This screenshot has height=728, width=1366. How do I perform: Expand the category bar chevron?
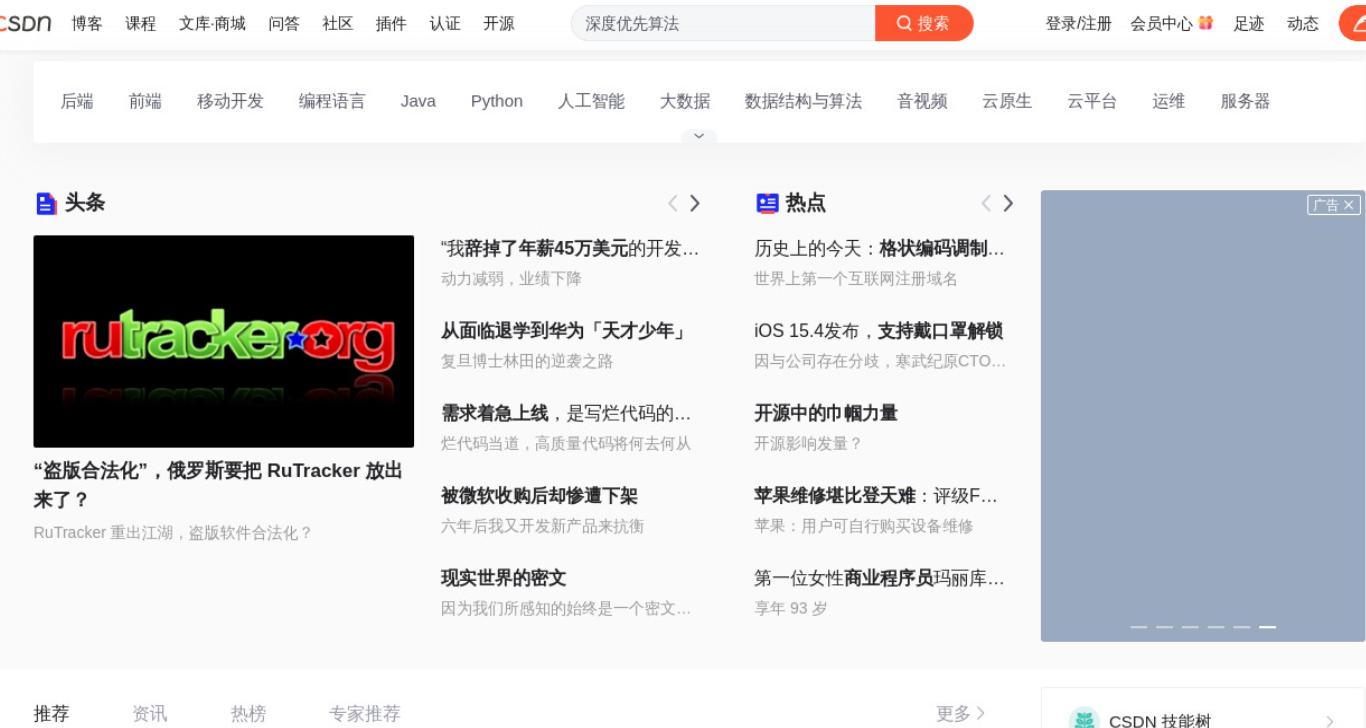[x=699, y=136]
